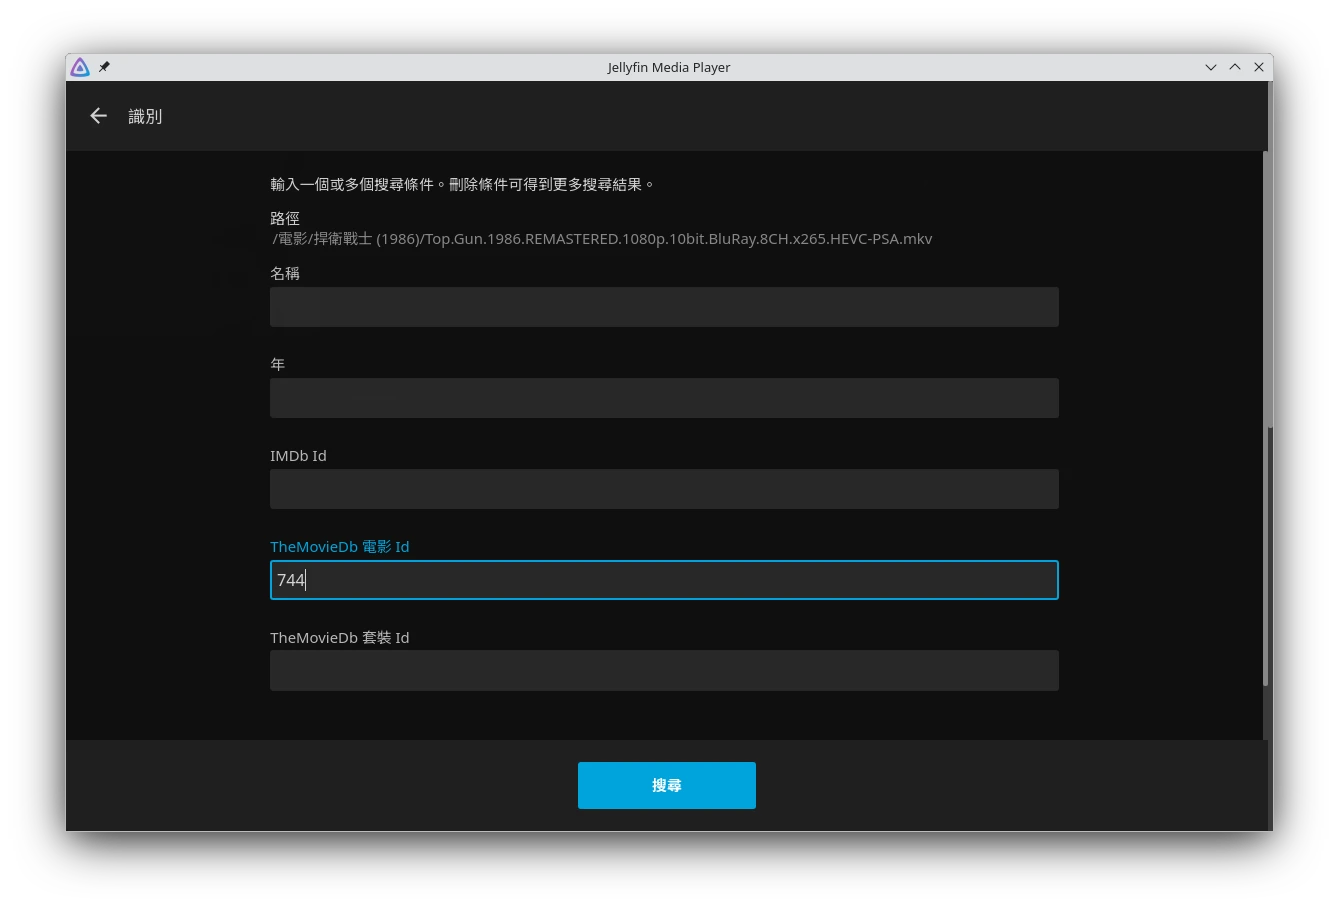This screenshot has height=909, width=1339.
Task: Click the Jellyfin logo in title bar
Action: pyautogui.click(x=80, y=67)
